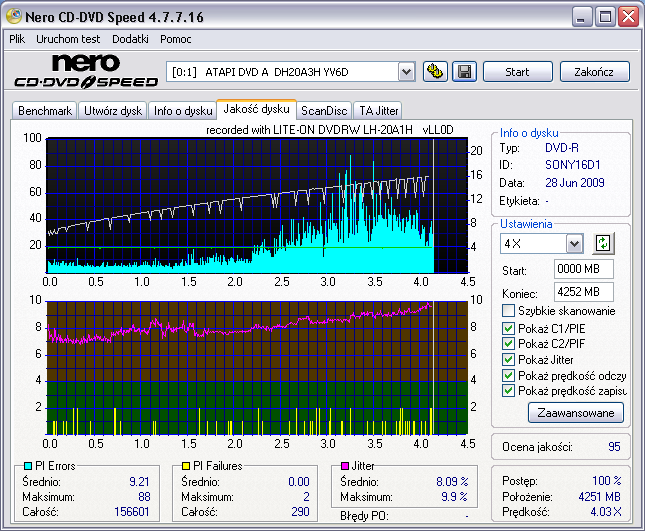Click the drive options icon beside drive selector
The height and width of the screenshot is (531, 645).
435,71
